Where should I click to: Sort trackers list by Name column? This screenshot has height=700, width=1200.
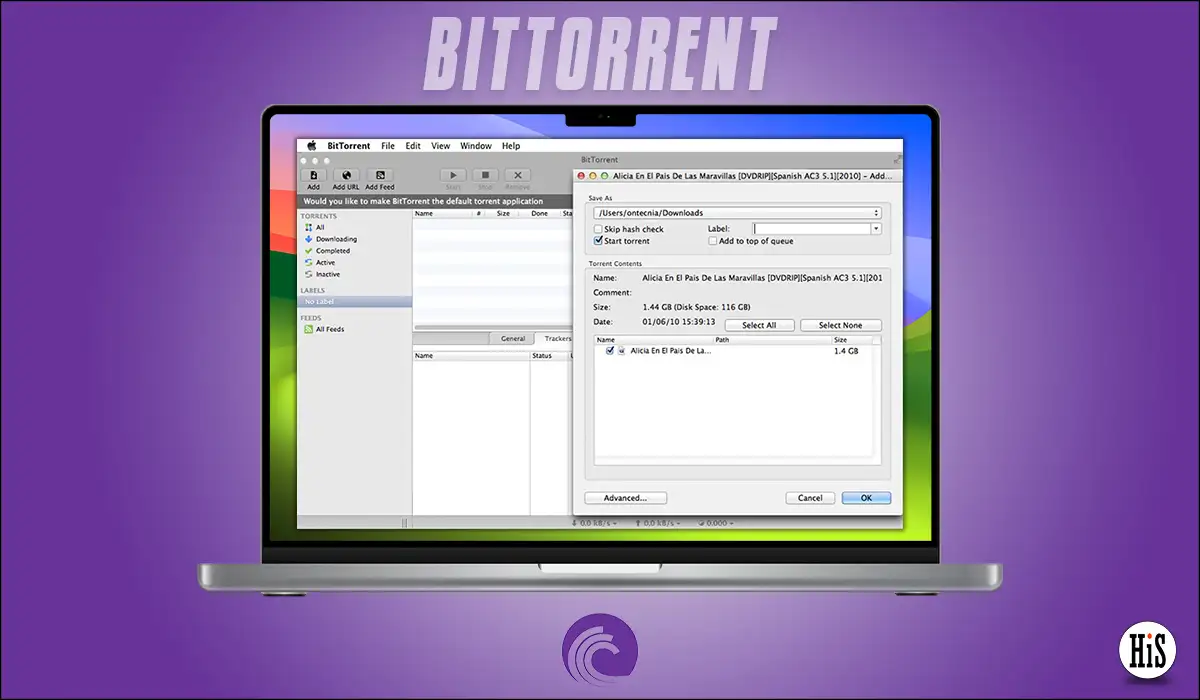coord(471,355)
